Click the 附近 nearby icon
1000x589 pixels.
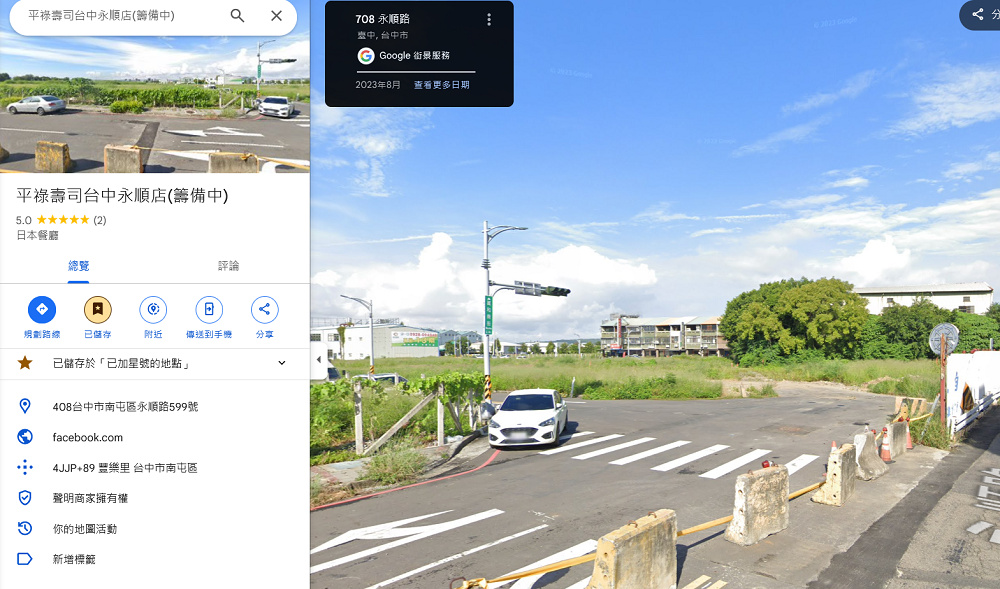[x=153, y=310]
